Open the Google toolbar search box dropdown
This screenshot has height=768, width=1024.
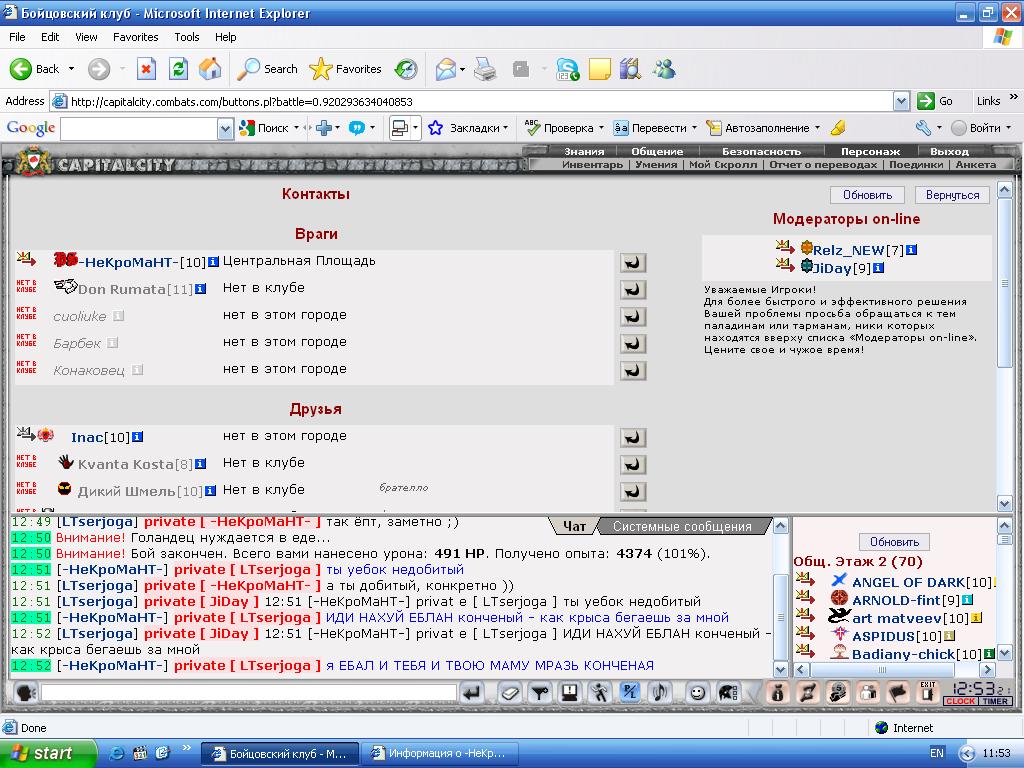click(x=225, y=129)
